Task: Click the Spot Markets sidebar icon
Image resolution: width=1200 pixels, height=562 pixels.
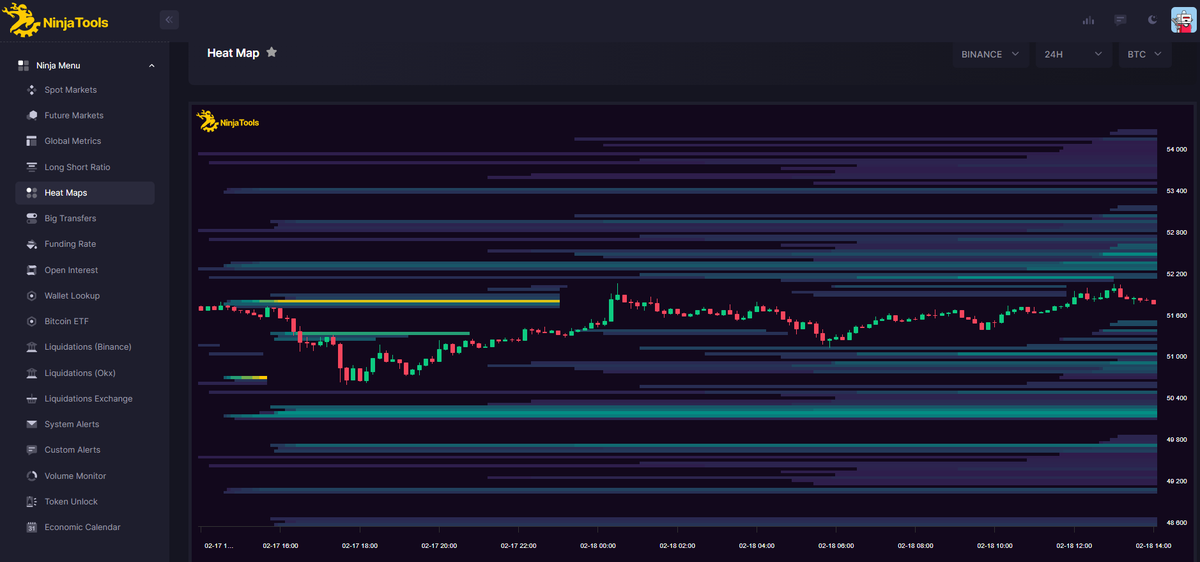Action: 32,90
